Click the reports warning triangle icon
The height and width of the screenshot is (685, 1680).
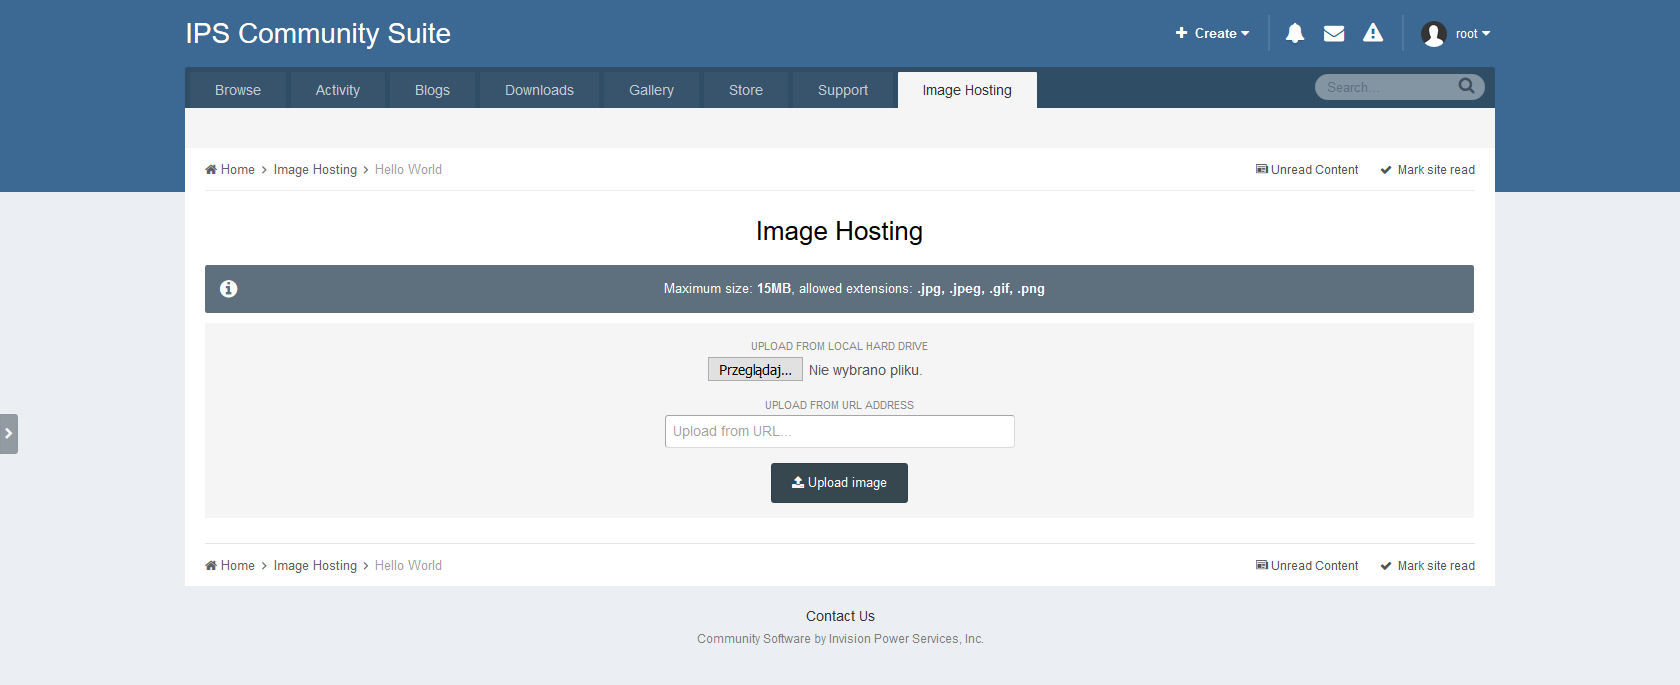coord(1373,33)
